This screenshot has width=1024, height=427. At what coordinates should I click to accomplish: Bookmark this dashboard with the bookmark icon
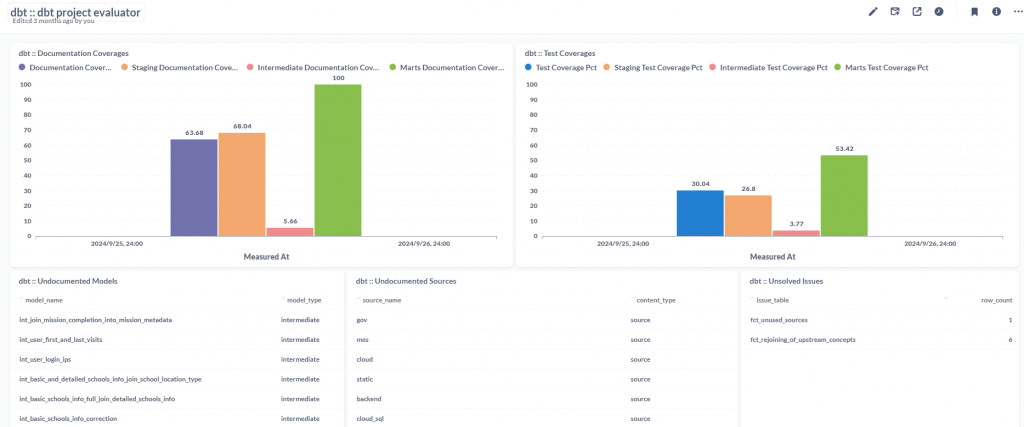(974, 12)
